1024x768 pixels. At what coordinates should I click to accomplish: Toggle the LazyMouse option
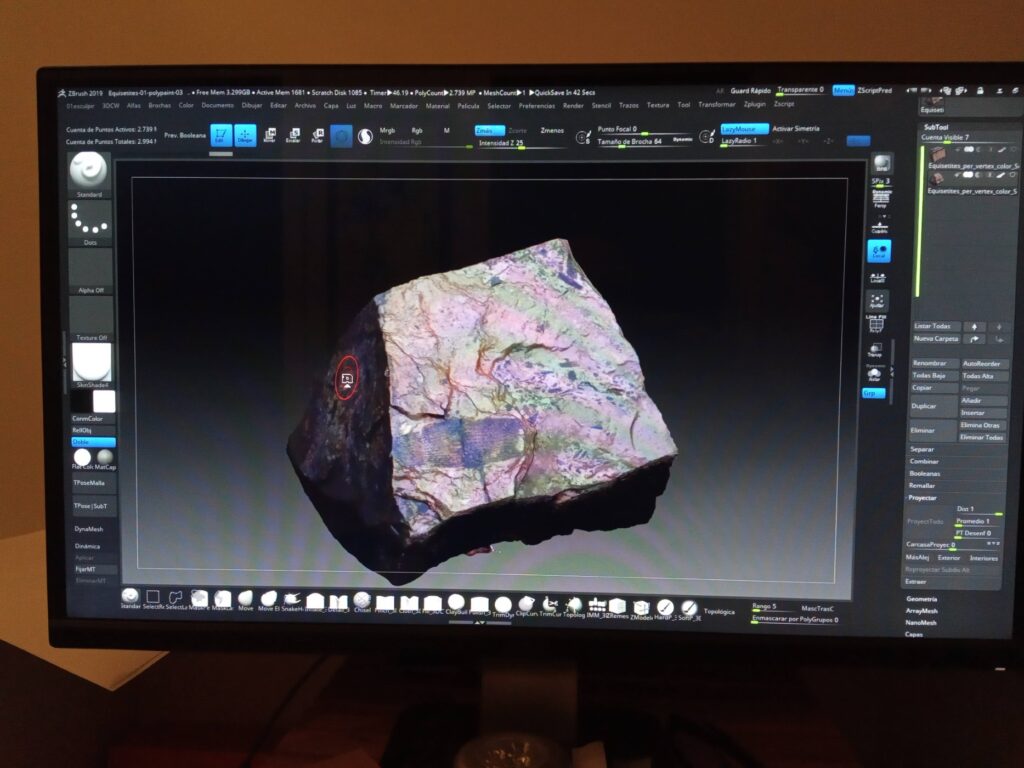(x=744, y=129)
